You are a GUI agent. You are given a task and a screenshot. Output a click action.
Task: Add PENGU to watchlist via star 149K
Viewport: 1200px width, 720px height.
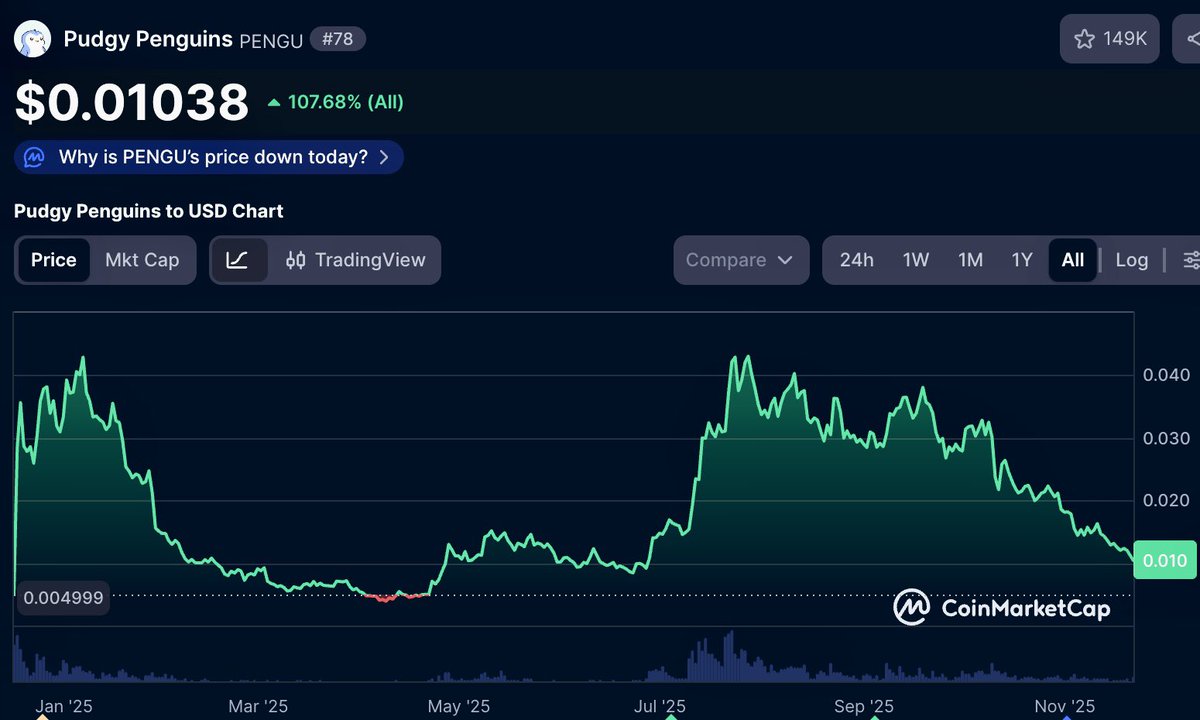tap(1110, 39)
